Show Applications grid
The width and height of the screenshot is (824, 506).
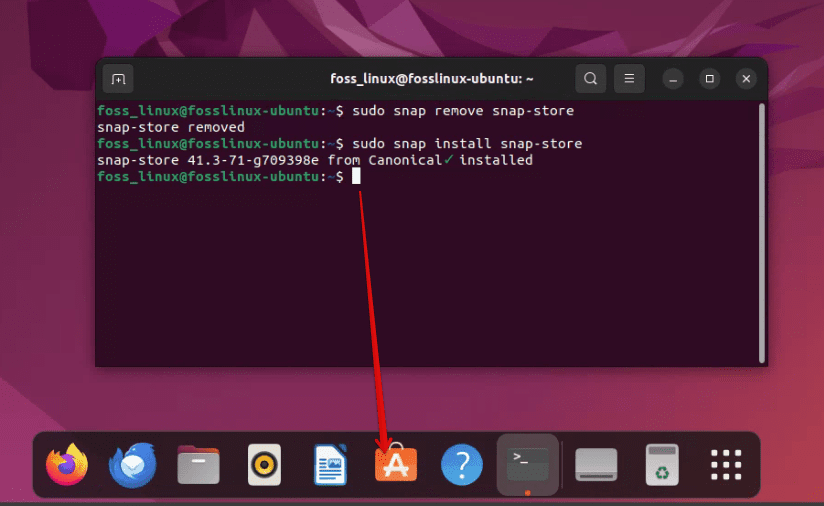pos(726,464)
